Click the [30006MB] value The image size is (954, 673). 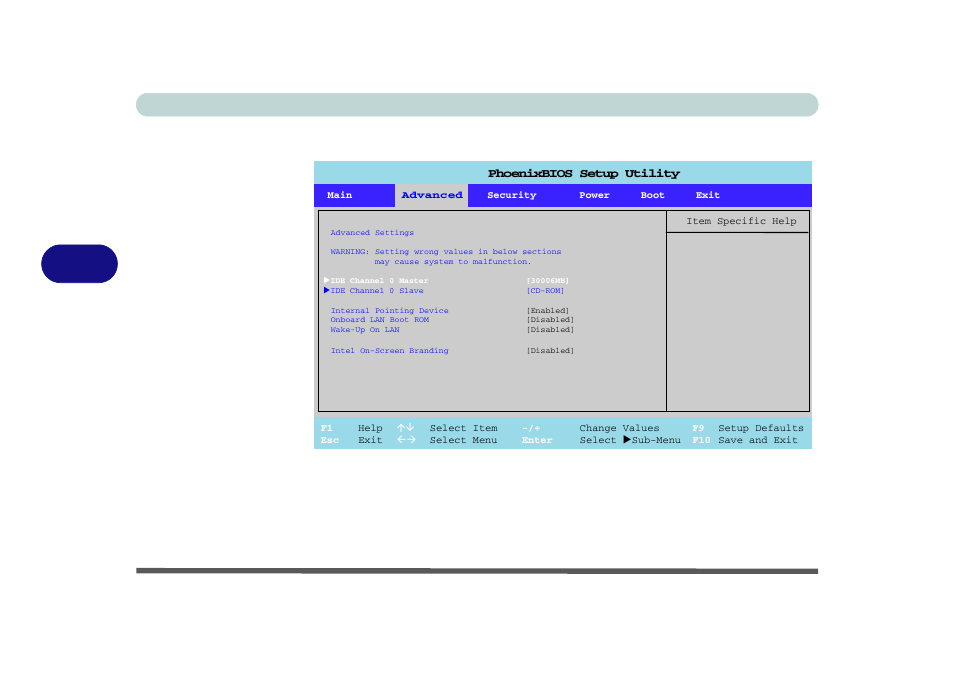(x=548, y=281)
